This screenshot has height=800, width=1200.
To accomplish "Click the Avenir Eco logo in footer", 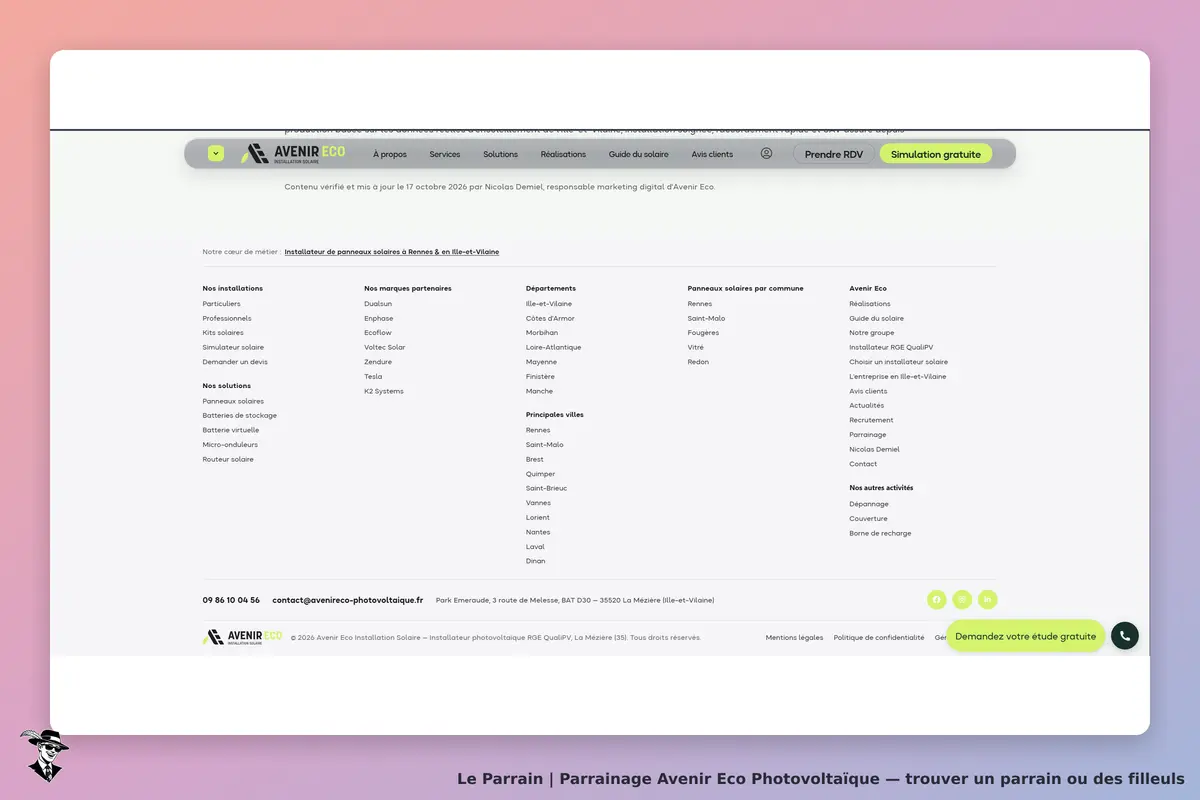I will pos(243,637).
